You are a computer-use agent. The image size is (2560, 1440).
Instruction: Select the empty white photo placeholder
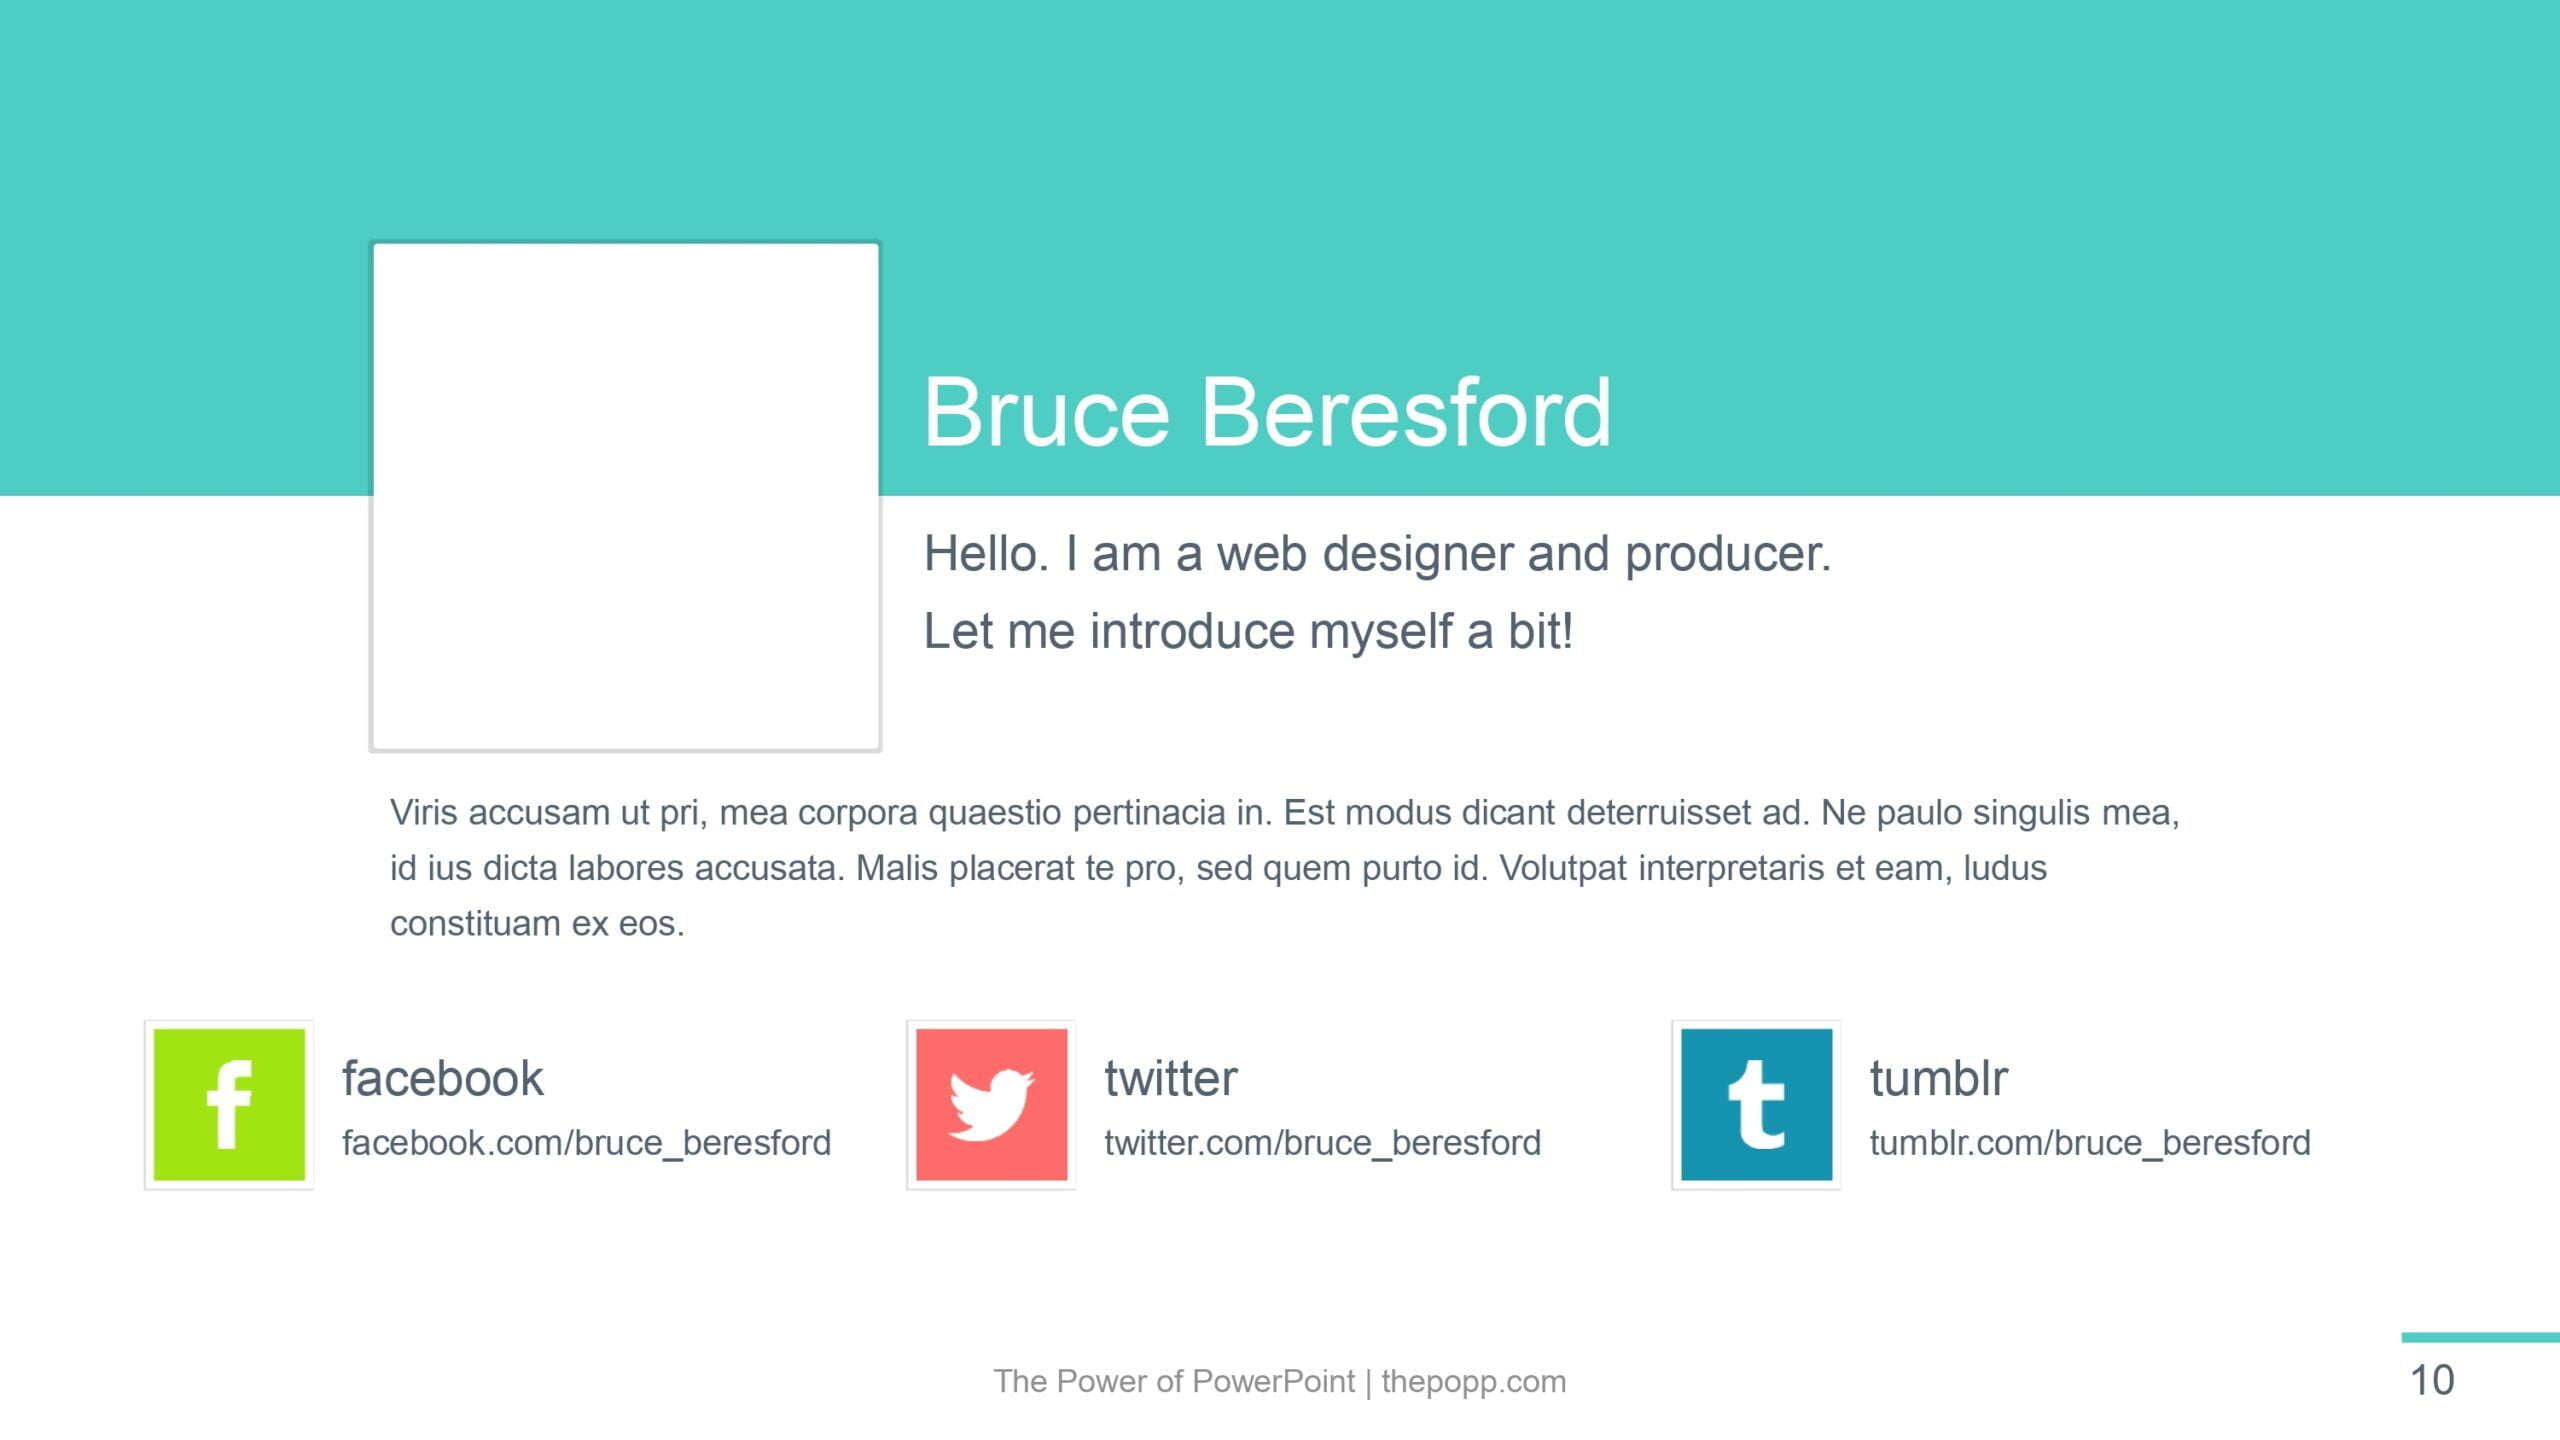pos(625,496)
